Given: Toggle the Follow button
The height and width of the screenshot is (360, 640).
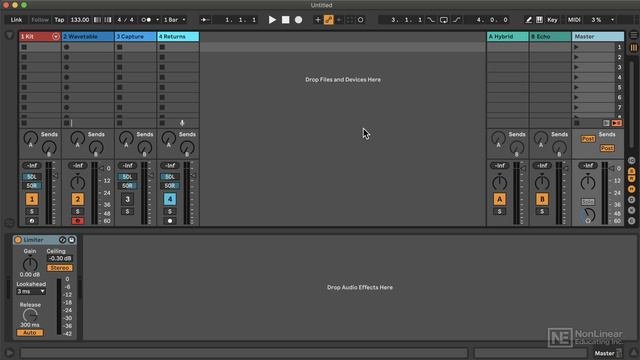Looking at the screenshot, I should click(40, 20).
